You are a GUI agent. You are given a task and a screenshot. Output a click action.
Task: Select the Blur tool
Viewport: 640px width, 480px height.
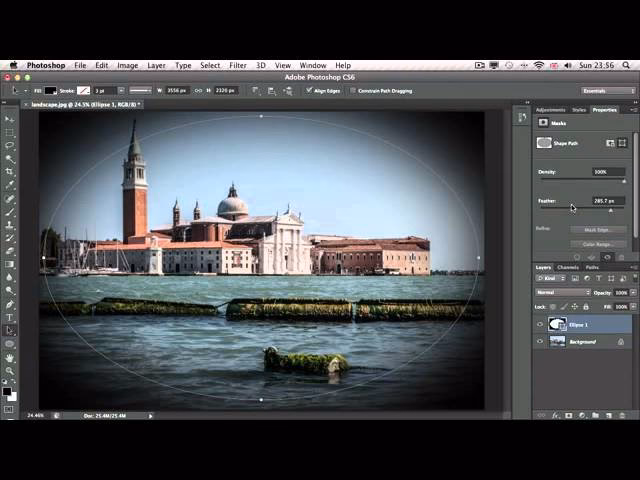point(9,278)
